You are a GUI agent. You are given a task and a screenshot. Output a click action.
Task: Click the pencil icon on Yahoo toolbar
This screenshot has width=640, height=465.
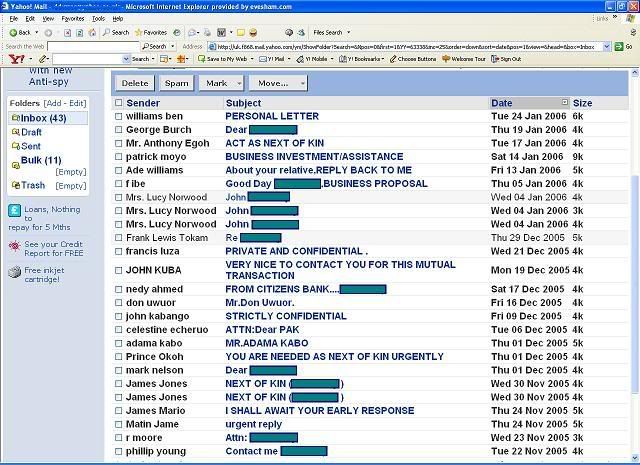(42, 59)
